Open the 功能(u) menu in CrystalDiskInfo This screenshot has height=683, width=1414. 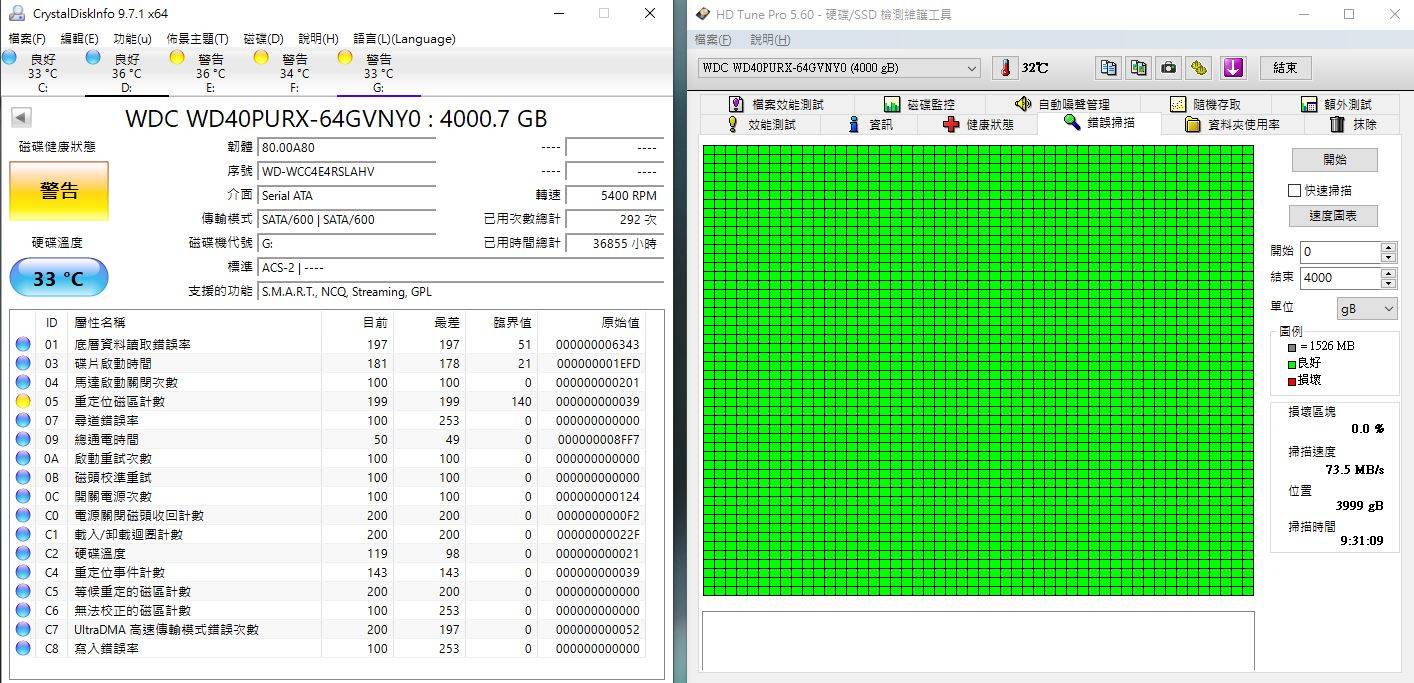coord(133,39)
